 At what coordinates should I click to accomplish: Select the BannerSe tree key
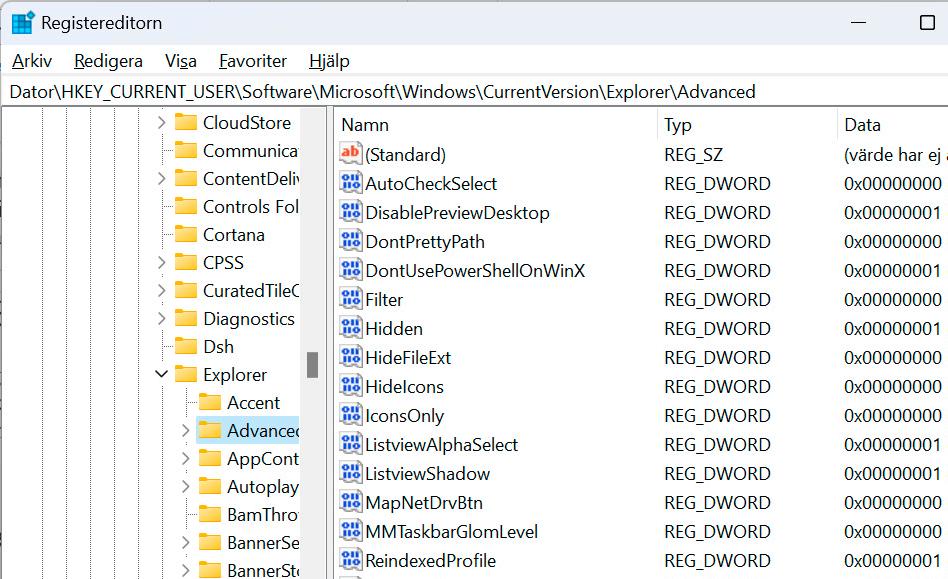[262, 542]
